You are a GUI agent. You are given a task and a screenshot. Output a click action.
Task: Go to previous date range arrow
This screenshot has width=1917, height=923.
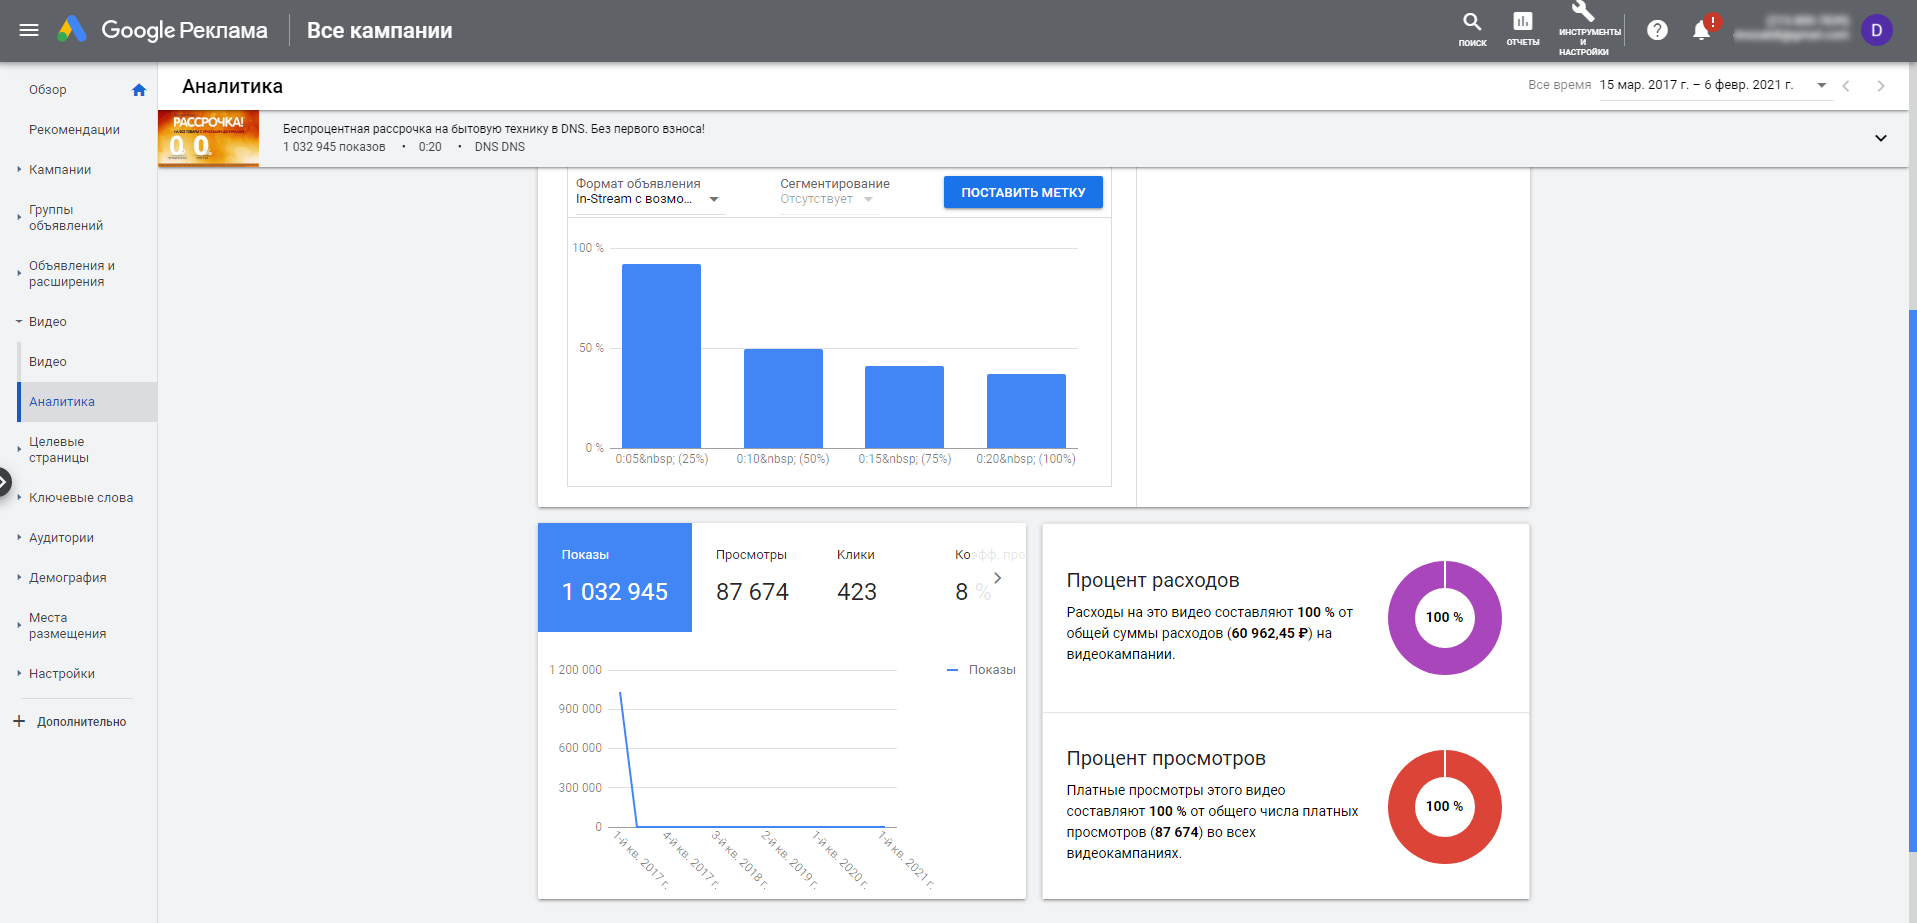pos(1846,86)
